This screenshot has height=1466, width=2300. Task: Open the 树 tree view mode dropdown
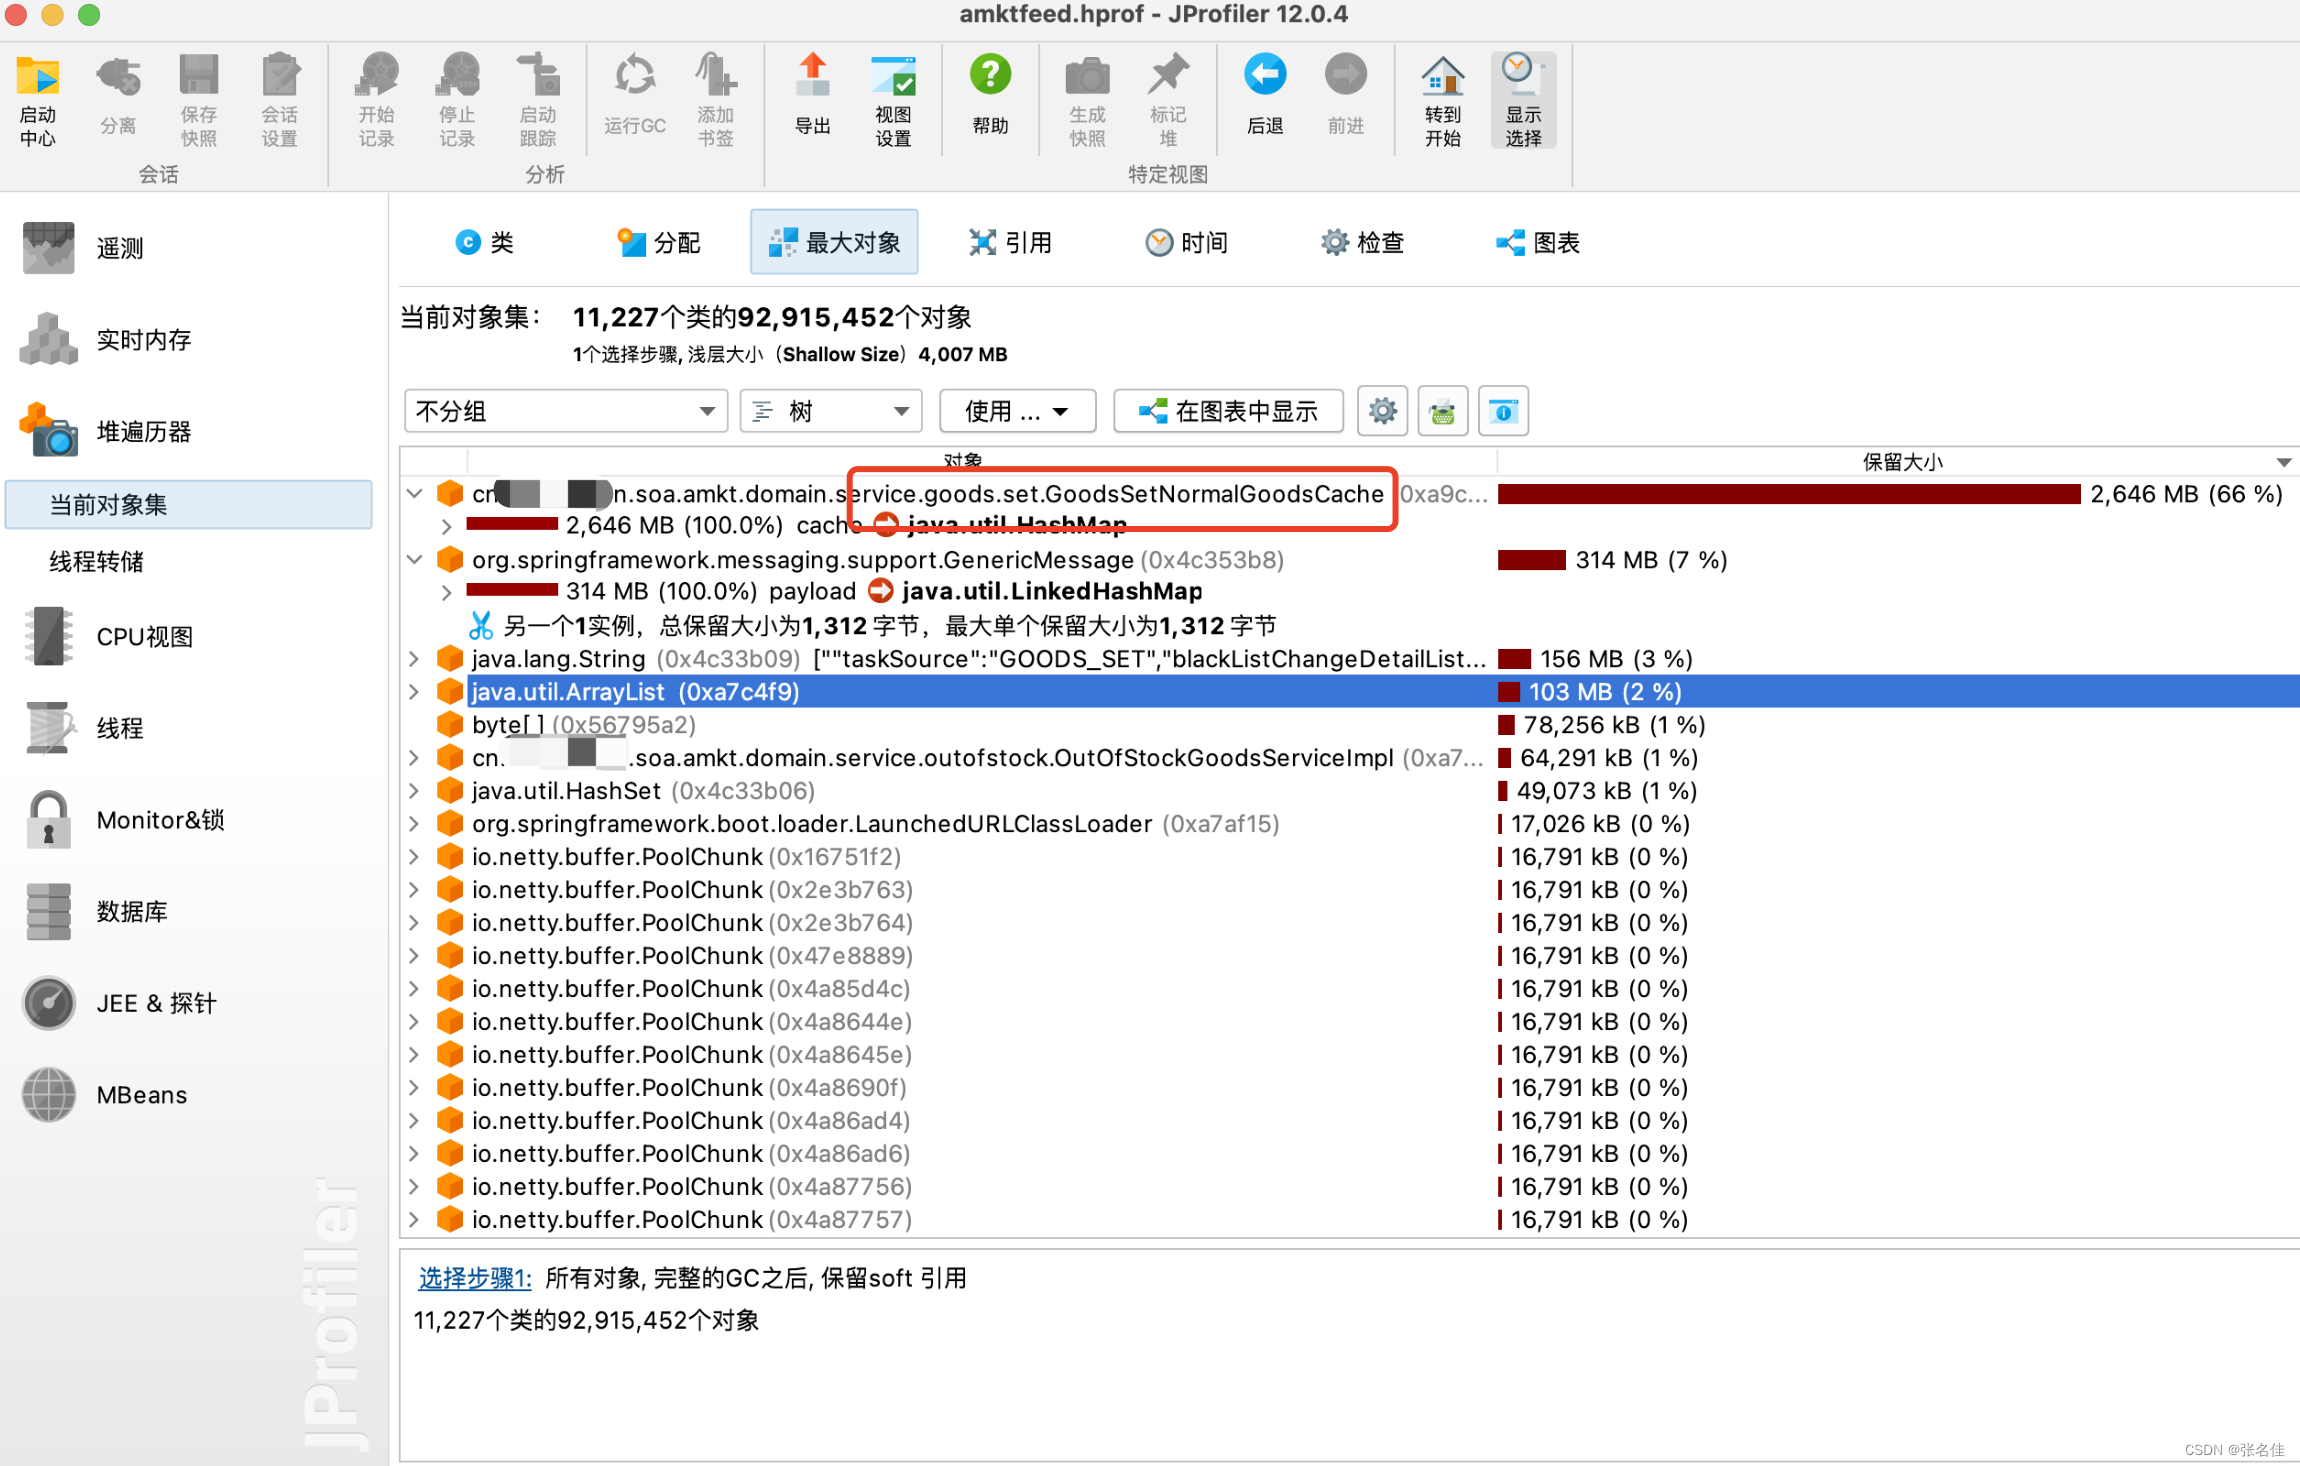pos(831,411)
